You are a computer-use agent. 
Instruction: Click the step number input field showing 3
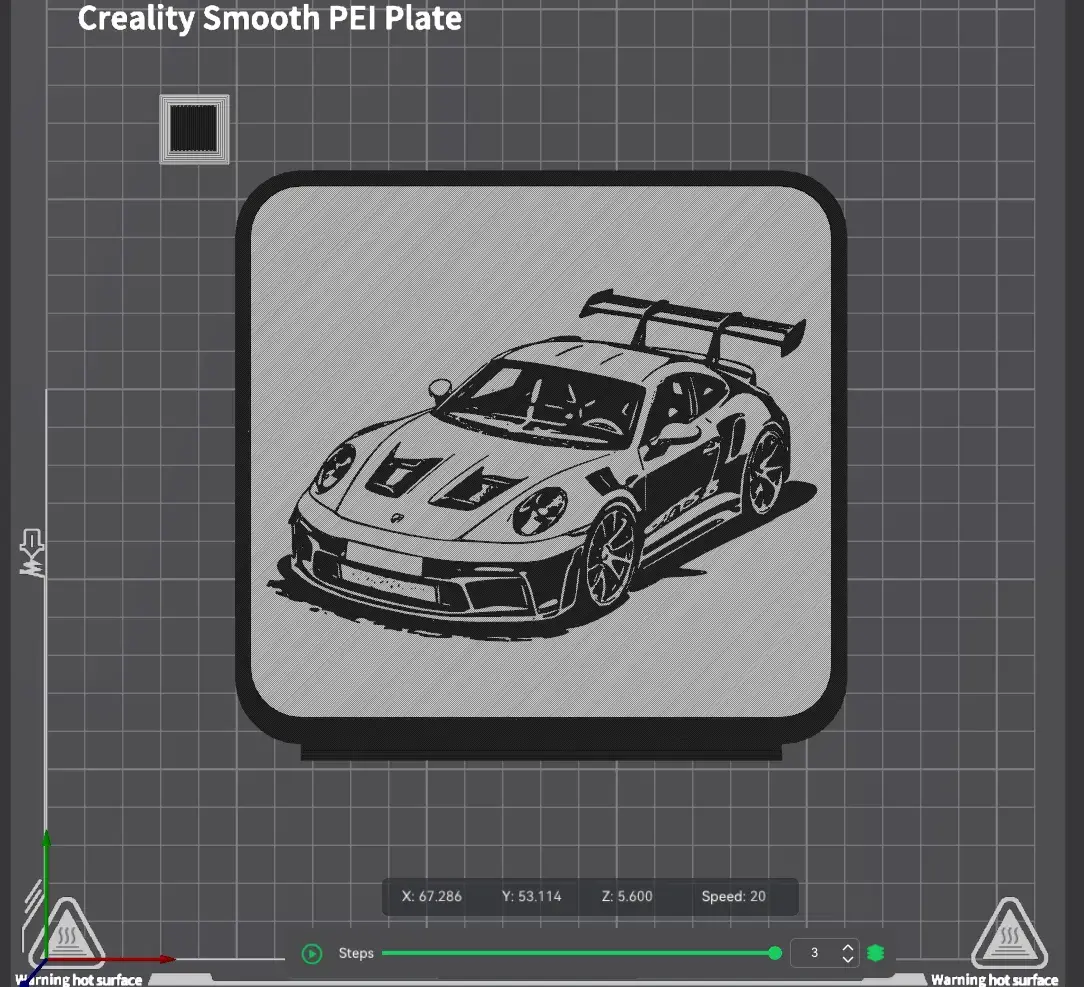click(x=816, y=953)
